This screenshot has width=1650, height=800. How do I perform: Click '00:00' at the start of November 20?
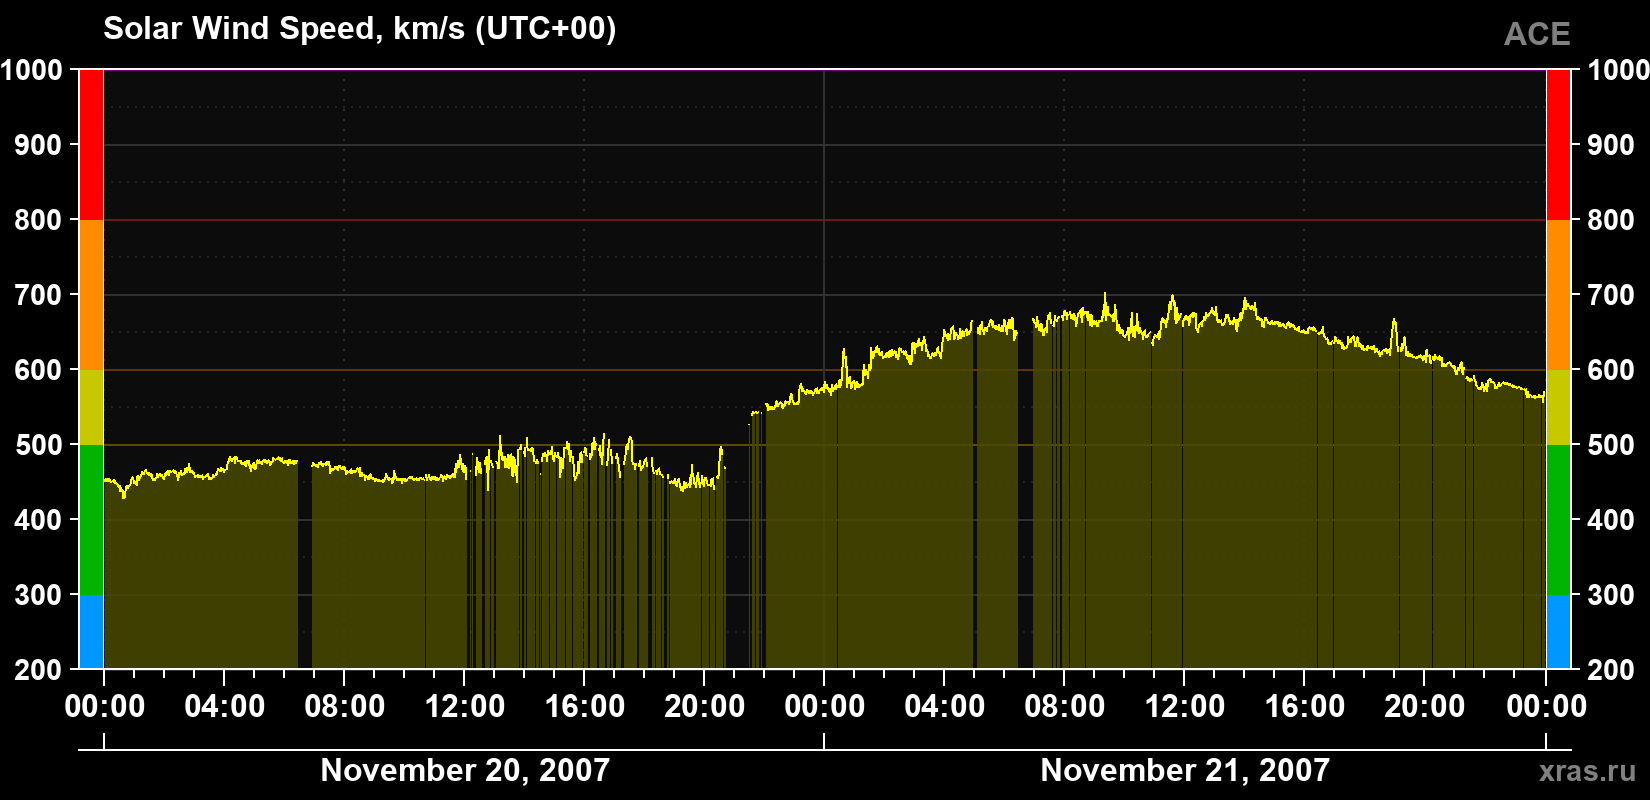coord(105,707)
